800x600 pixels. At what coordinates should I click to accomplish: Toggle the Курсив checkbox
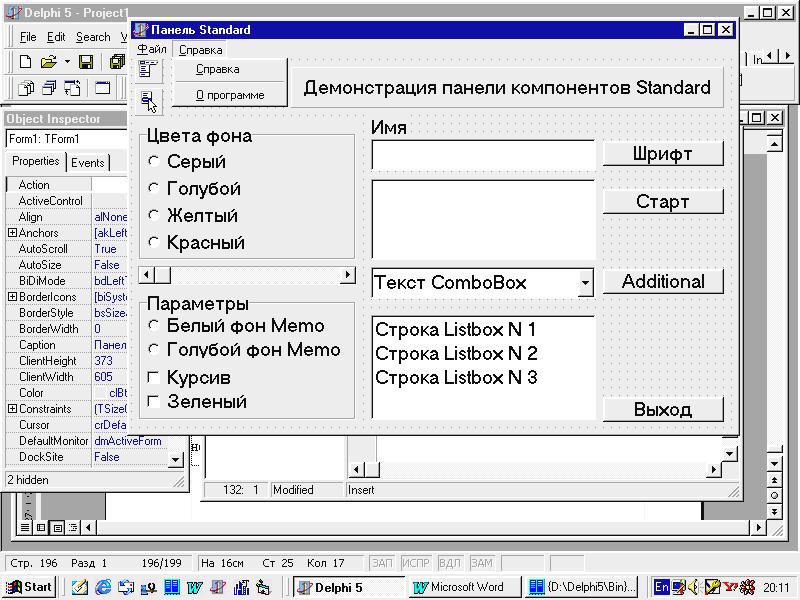point(153,377)
